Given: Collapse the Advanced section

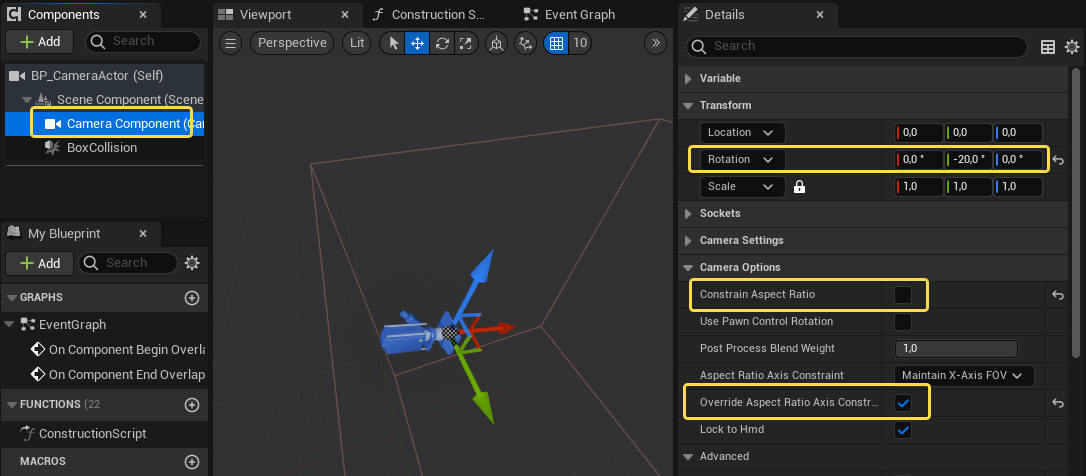Looking at the screenshot, I should point(688,457).
